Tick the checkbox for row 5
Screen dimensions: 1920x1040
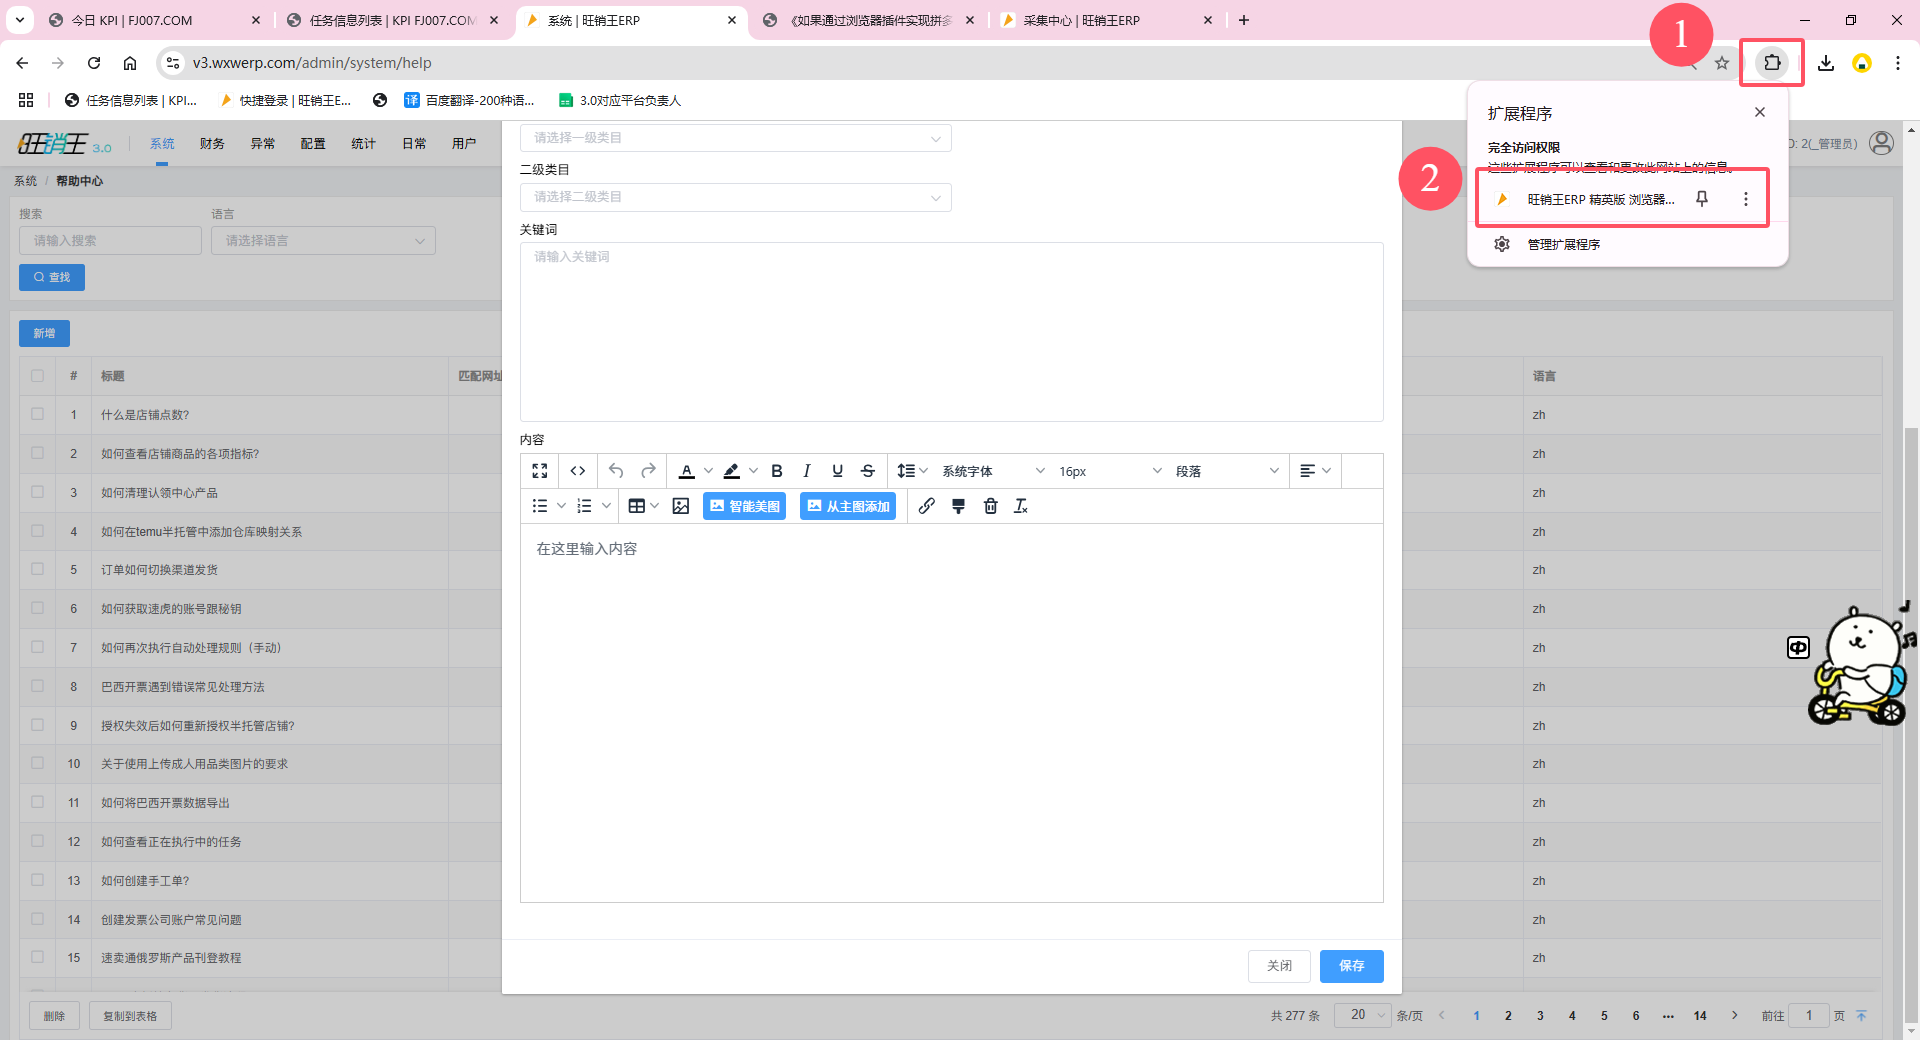38,569
